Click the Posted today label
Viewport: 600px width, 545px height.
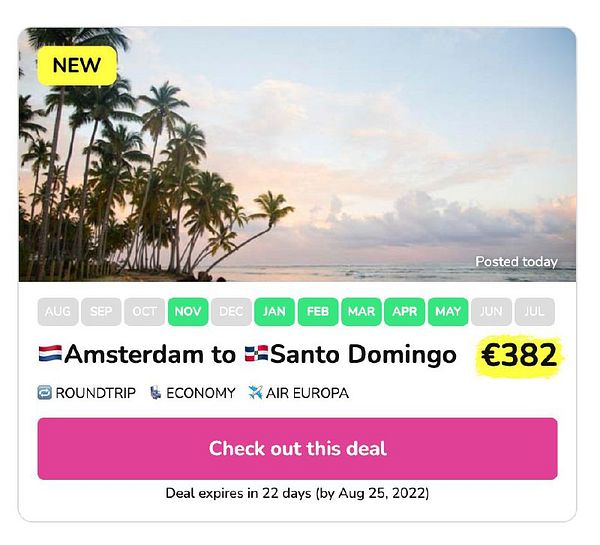pos(516,262)
